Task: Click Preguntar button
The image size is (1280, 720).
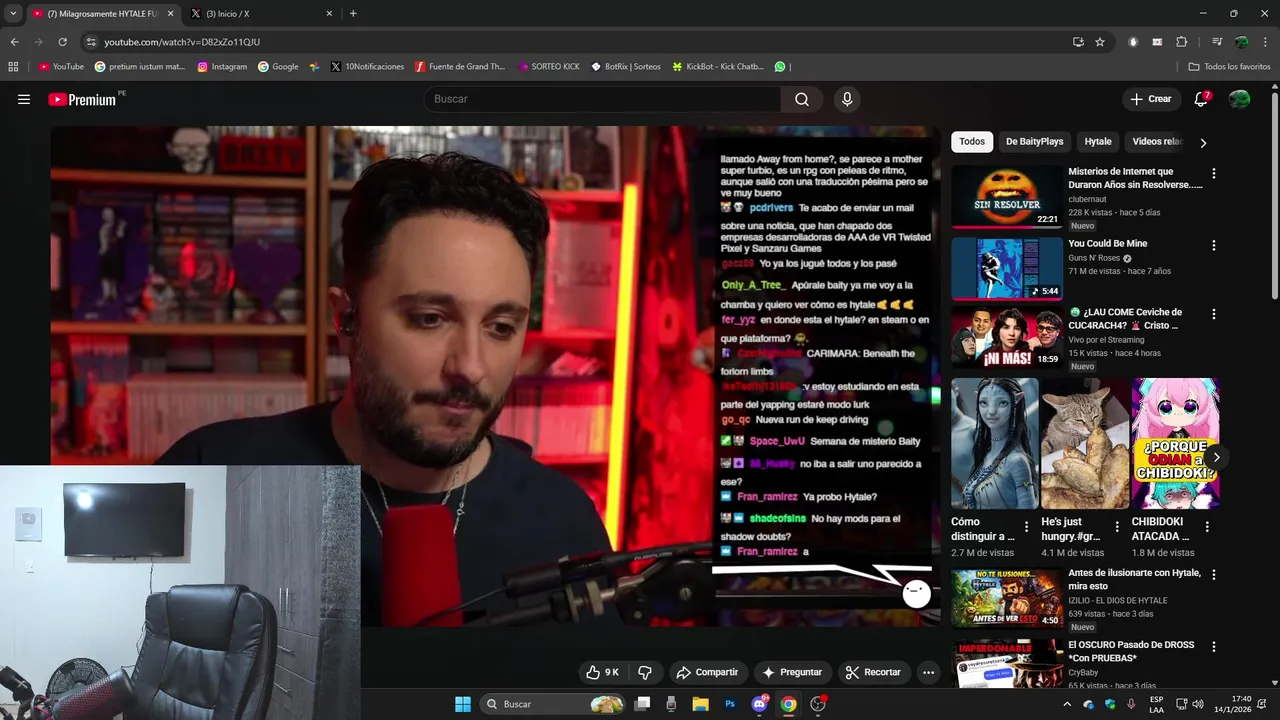Action: pos(792,672)
